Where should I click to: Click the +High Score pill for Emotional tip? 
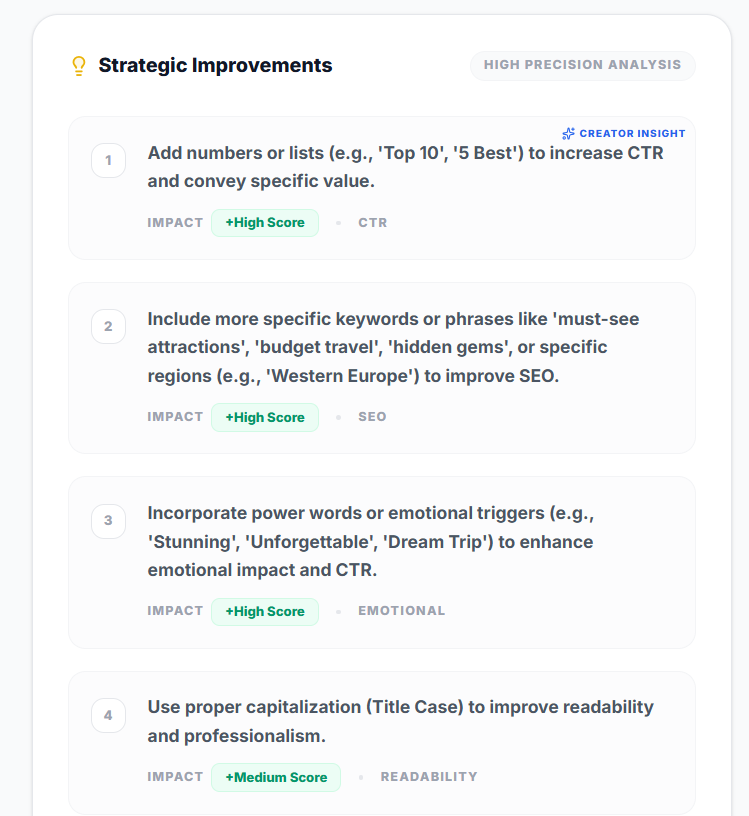coord(265,611)
